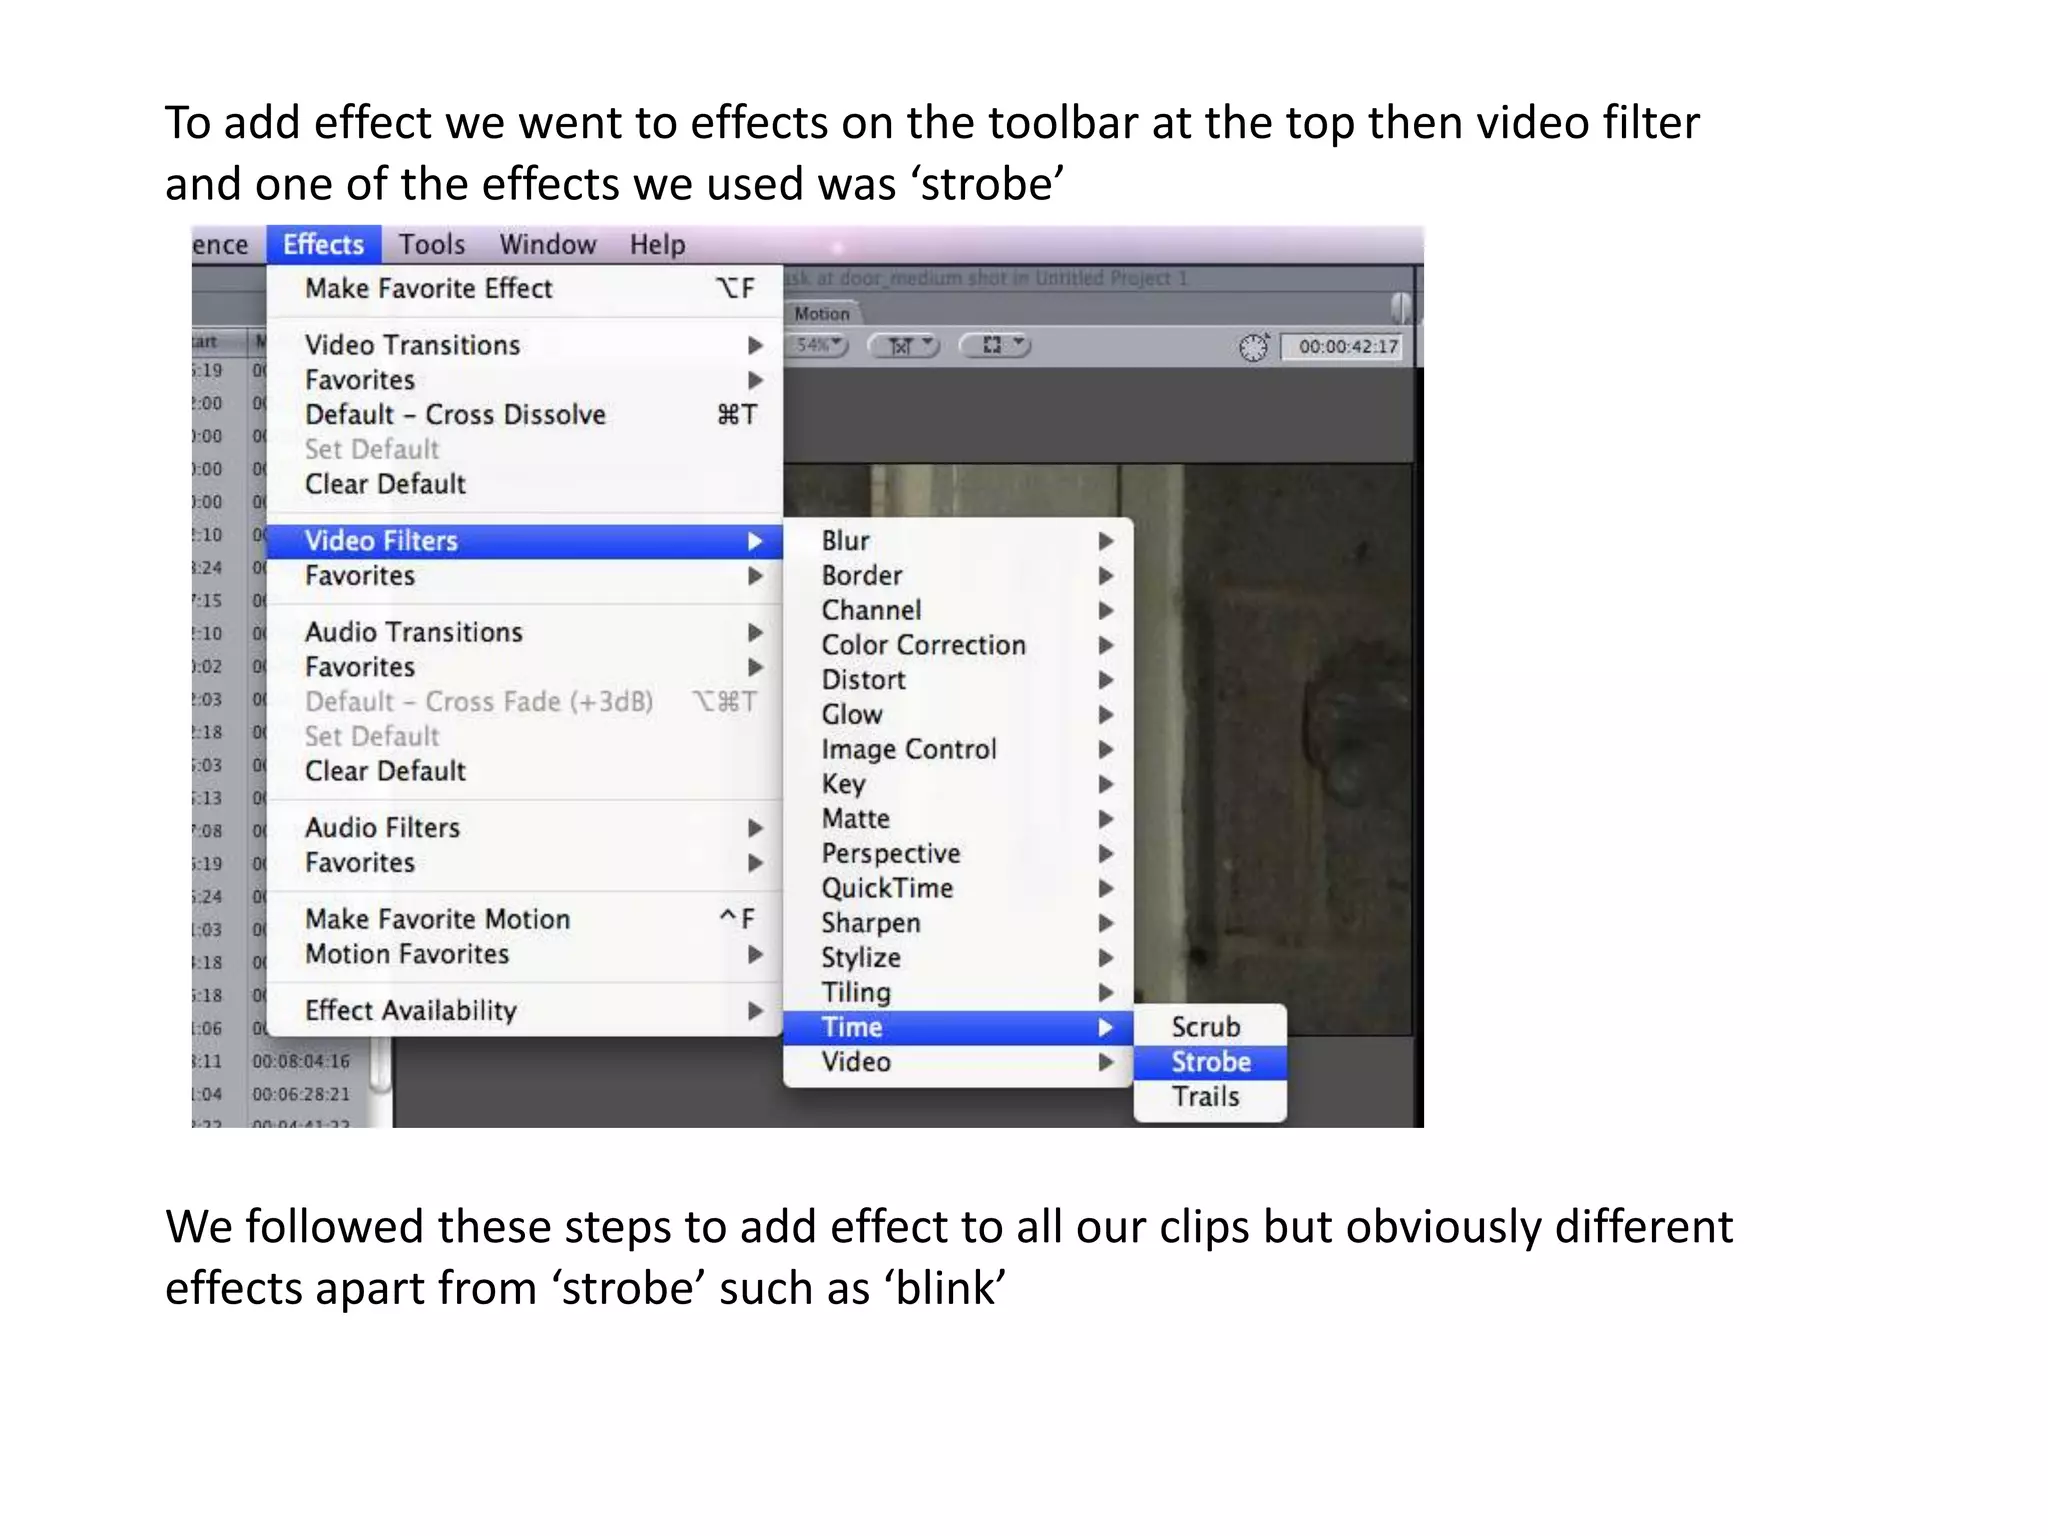This screenshot has height=1536, width=2048.
Task: Open the Blur filter category
Action: 958,541
